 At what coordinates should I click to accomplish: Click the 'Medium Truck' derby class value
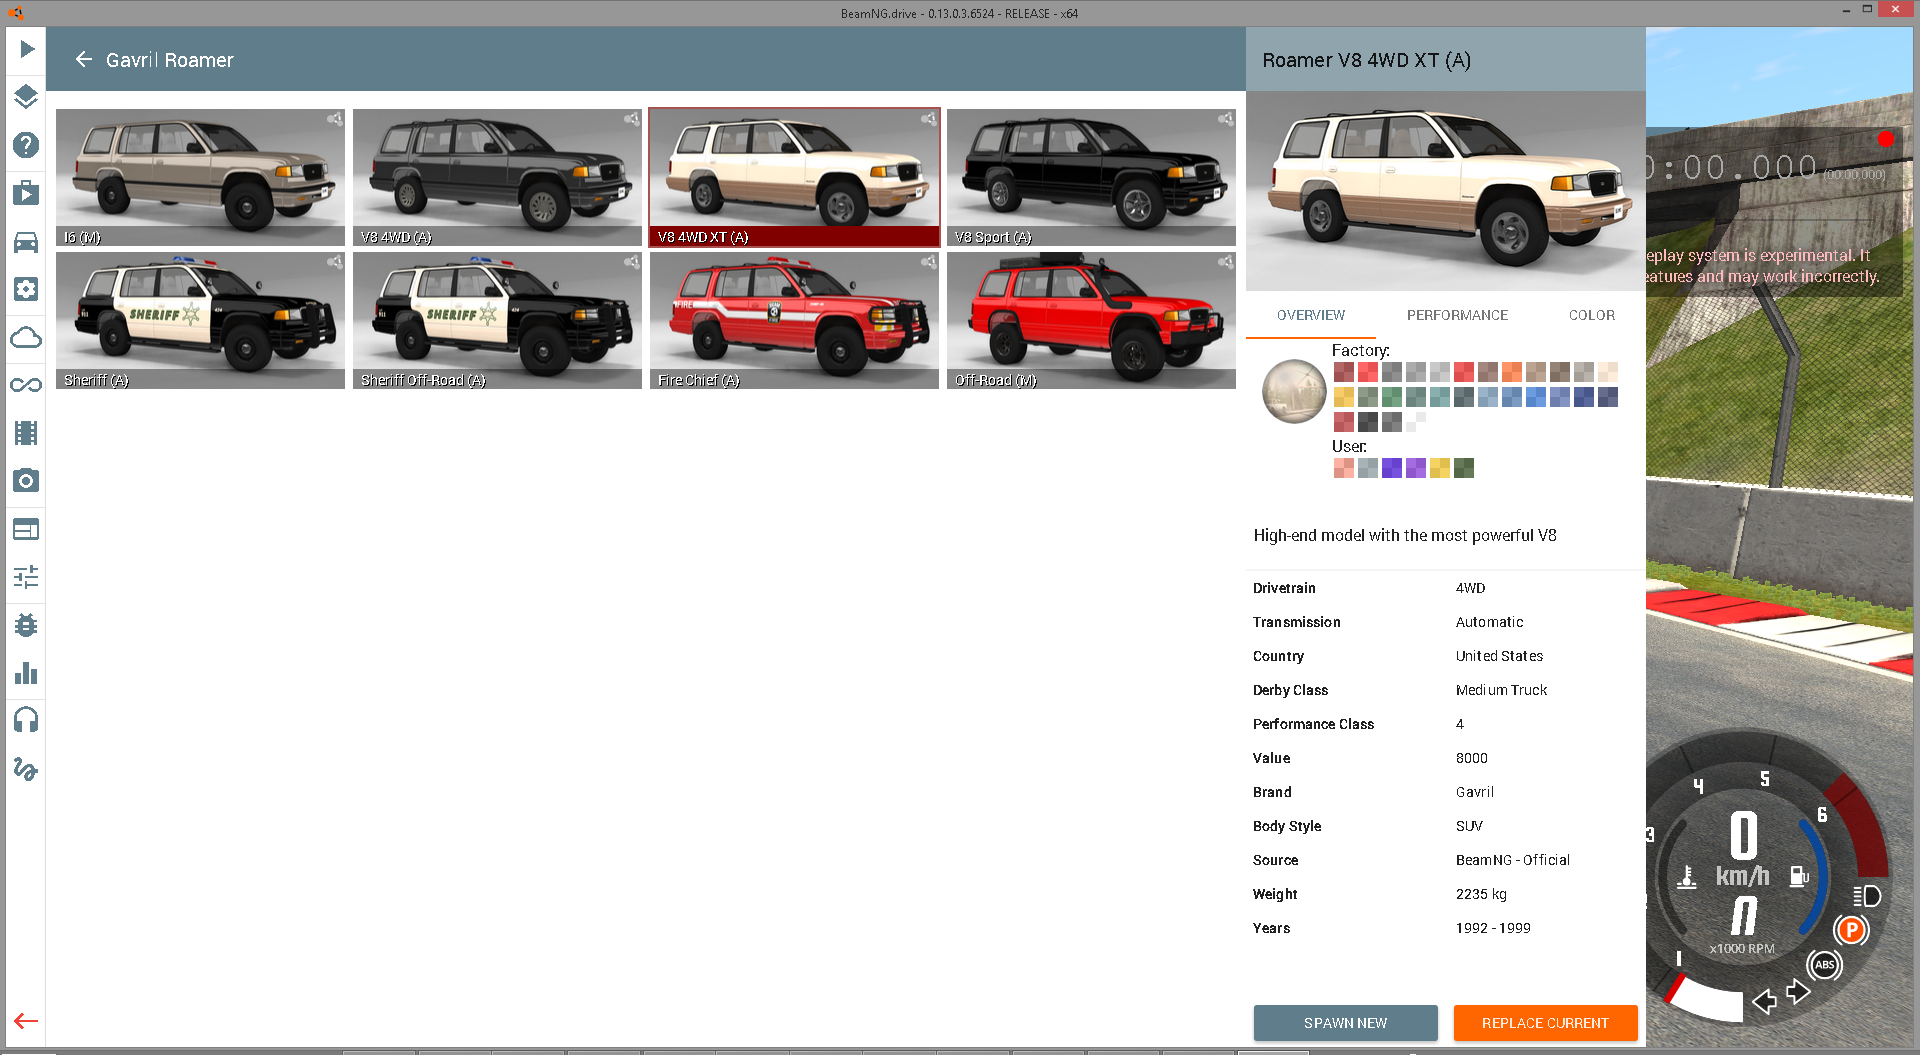tap(1501, 690)
